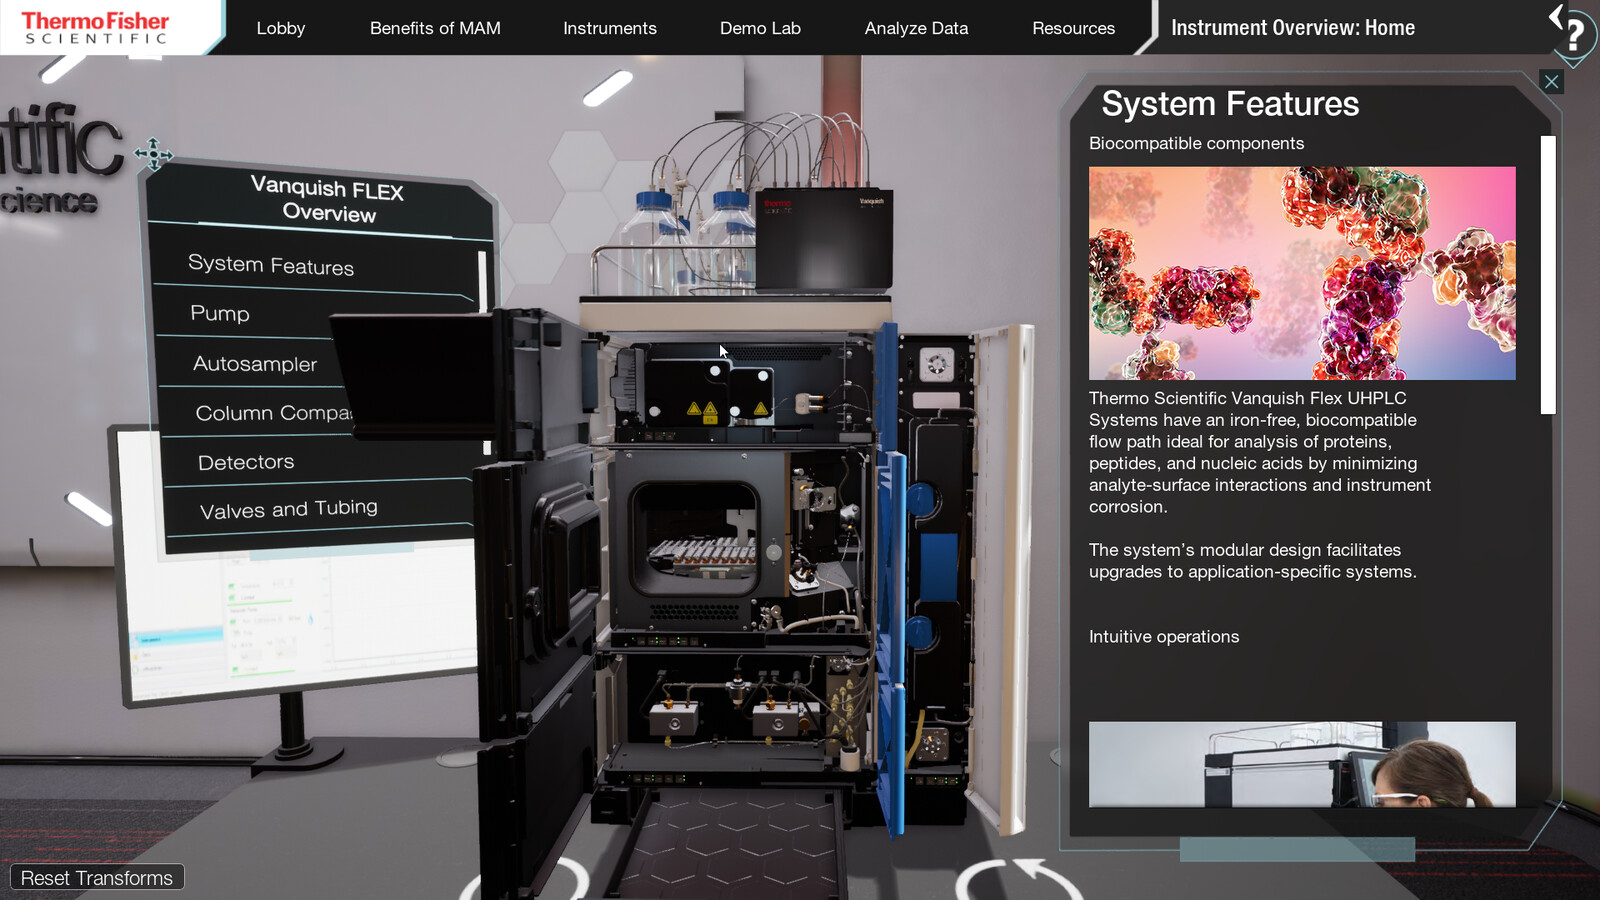
Task: Go to the Instruments section
Action: pyautogui.click(x=609, y=28)
